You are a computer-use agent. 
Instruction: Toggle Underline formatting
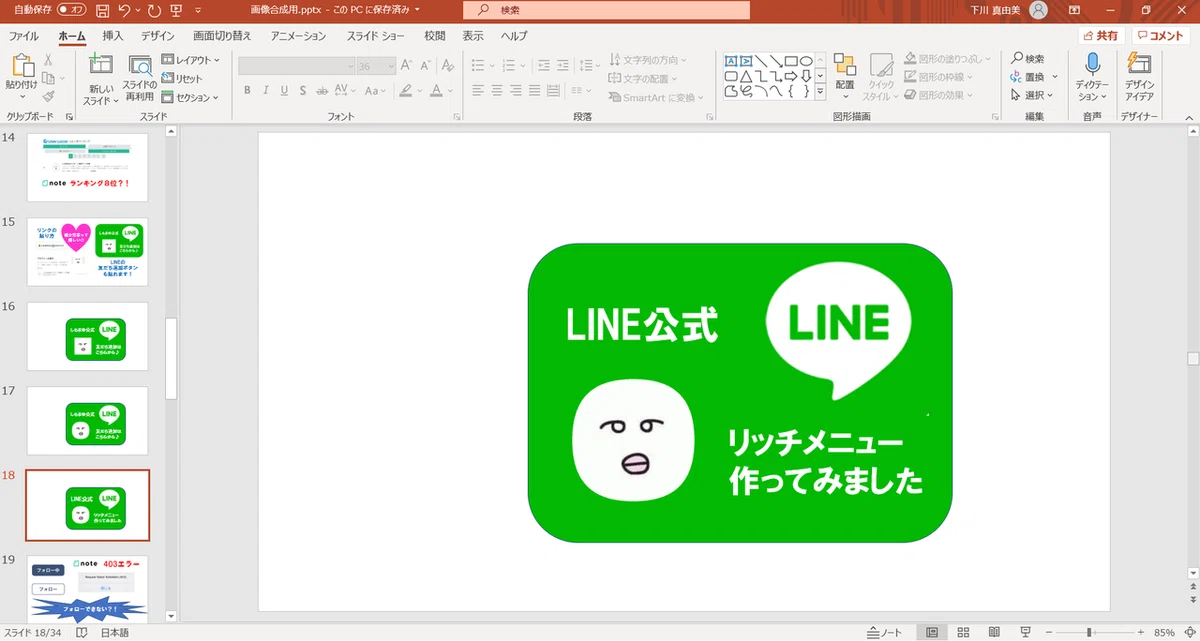[285, 90]
